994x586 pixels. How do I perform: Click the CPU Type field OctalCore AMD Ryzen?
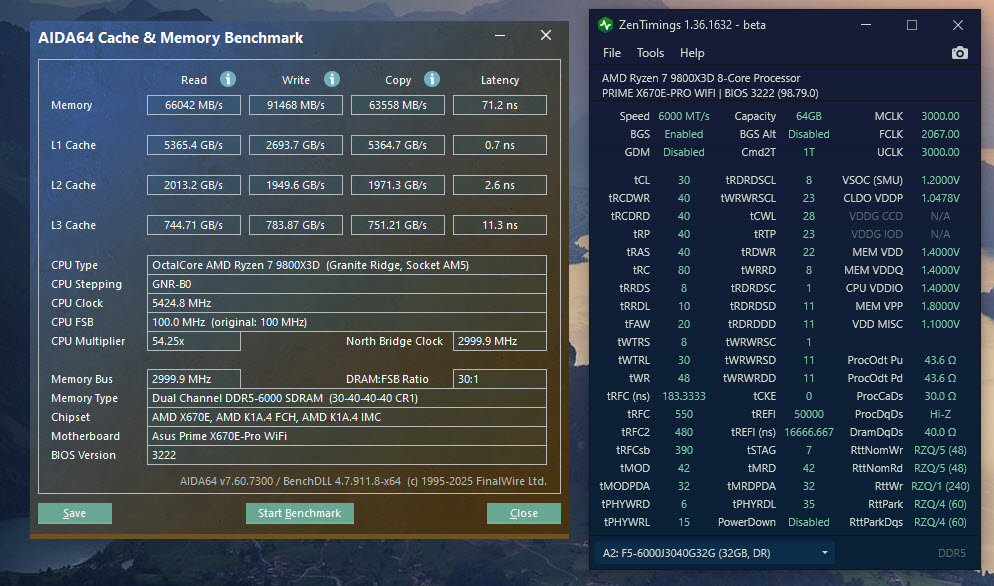[x=347, y=265]
